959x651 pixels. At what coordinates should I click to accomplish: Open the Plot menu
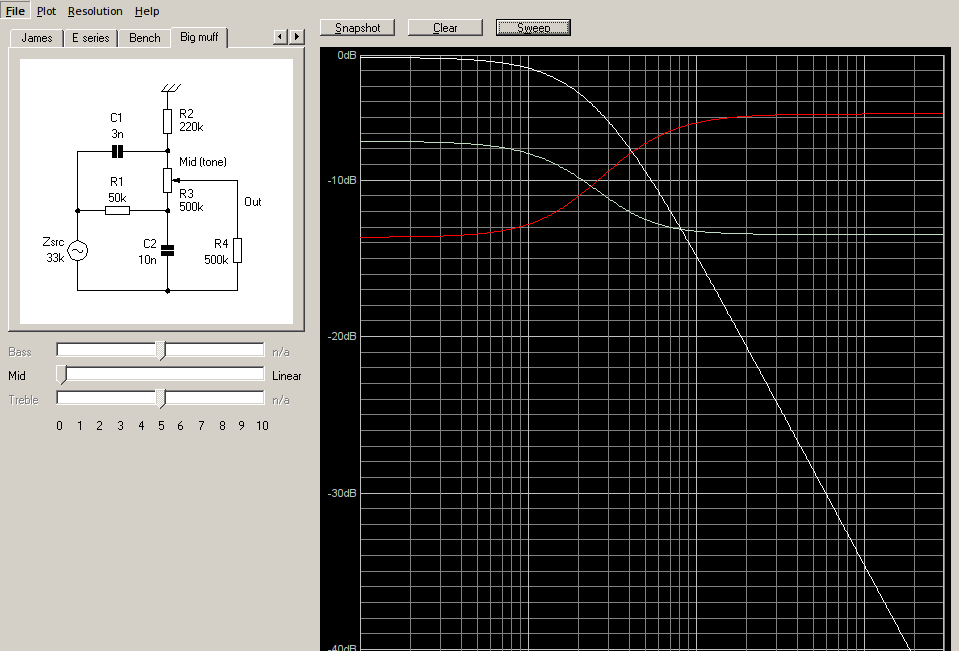(x=46, y=11)
